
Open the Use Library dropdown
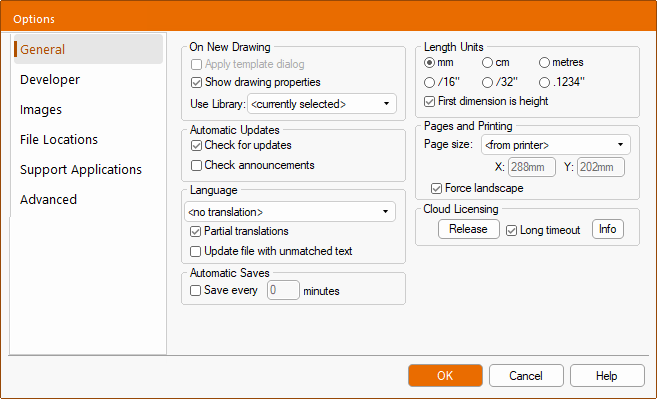[322, 104]
